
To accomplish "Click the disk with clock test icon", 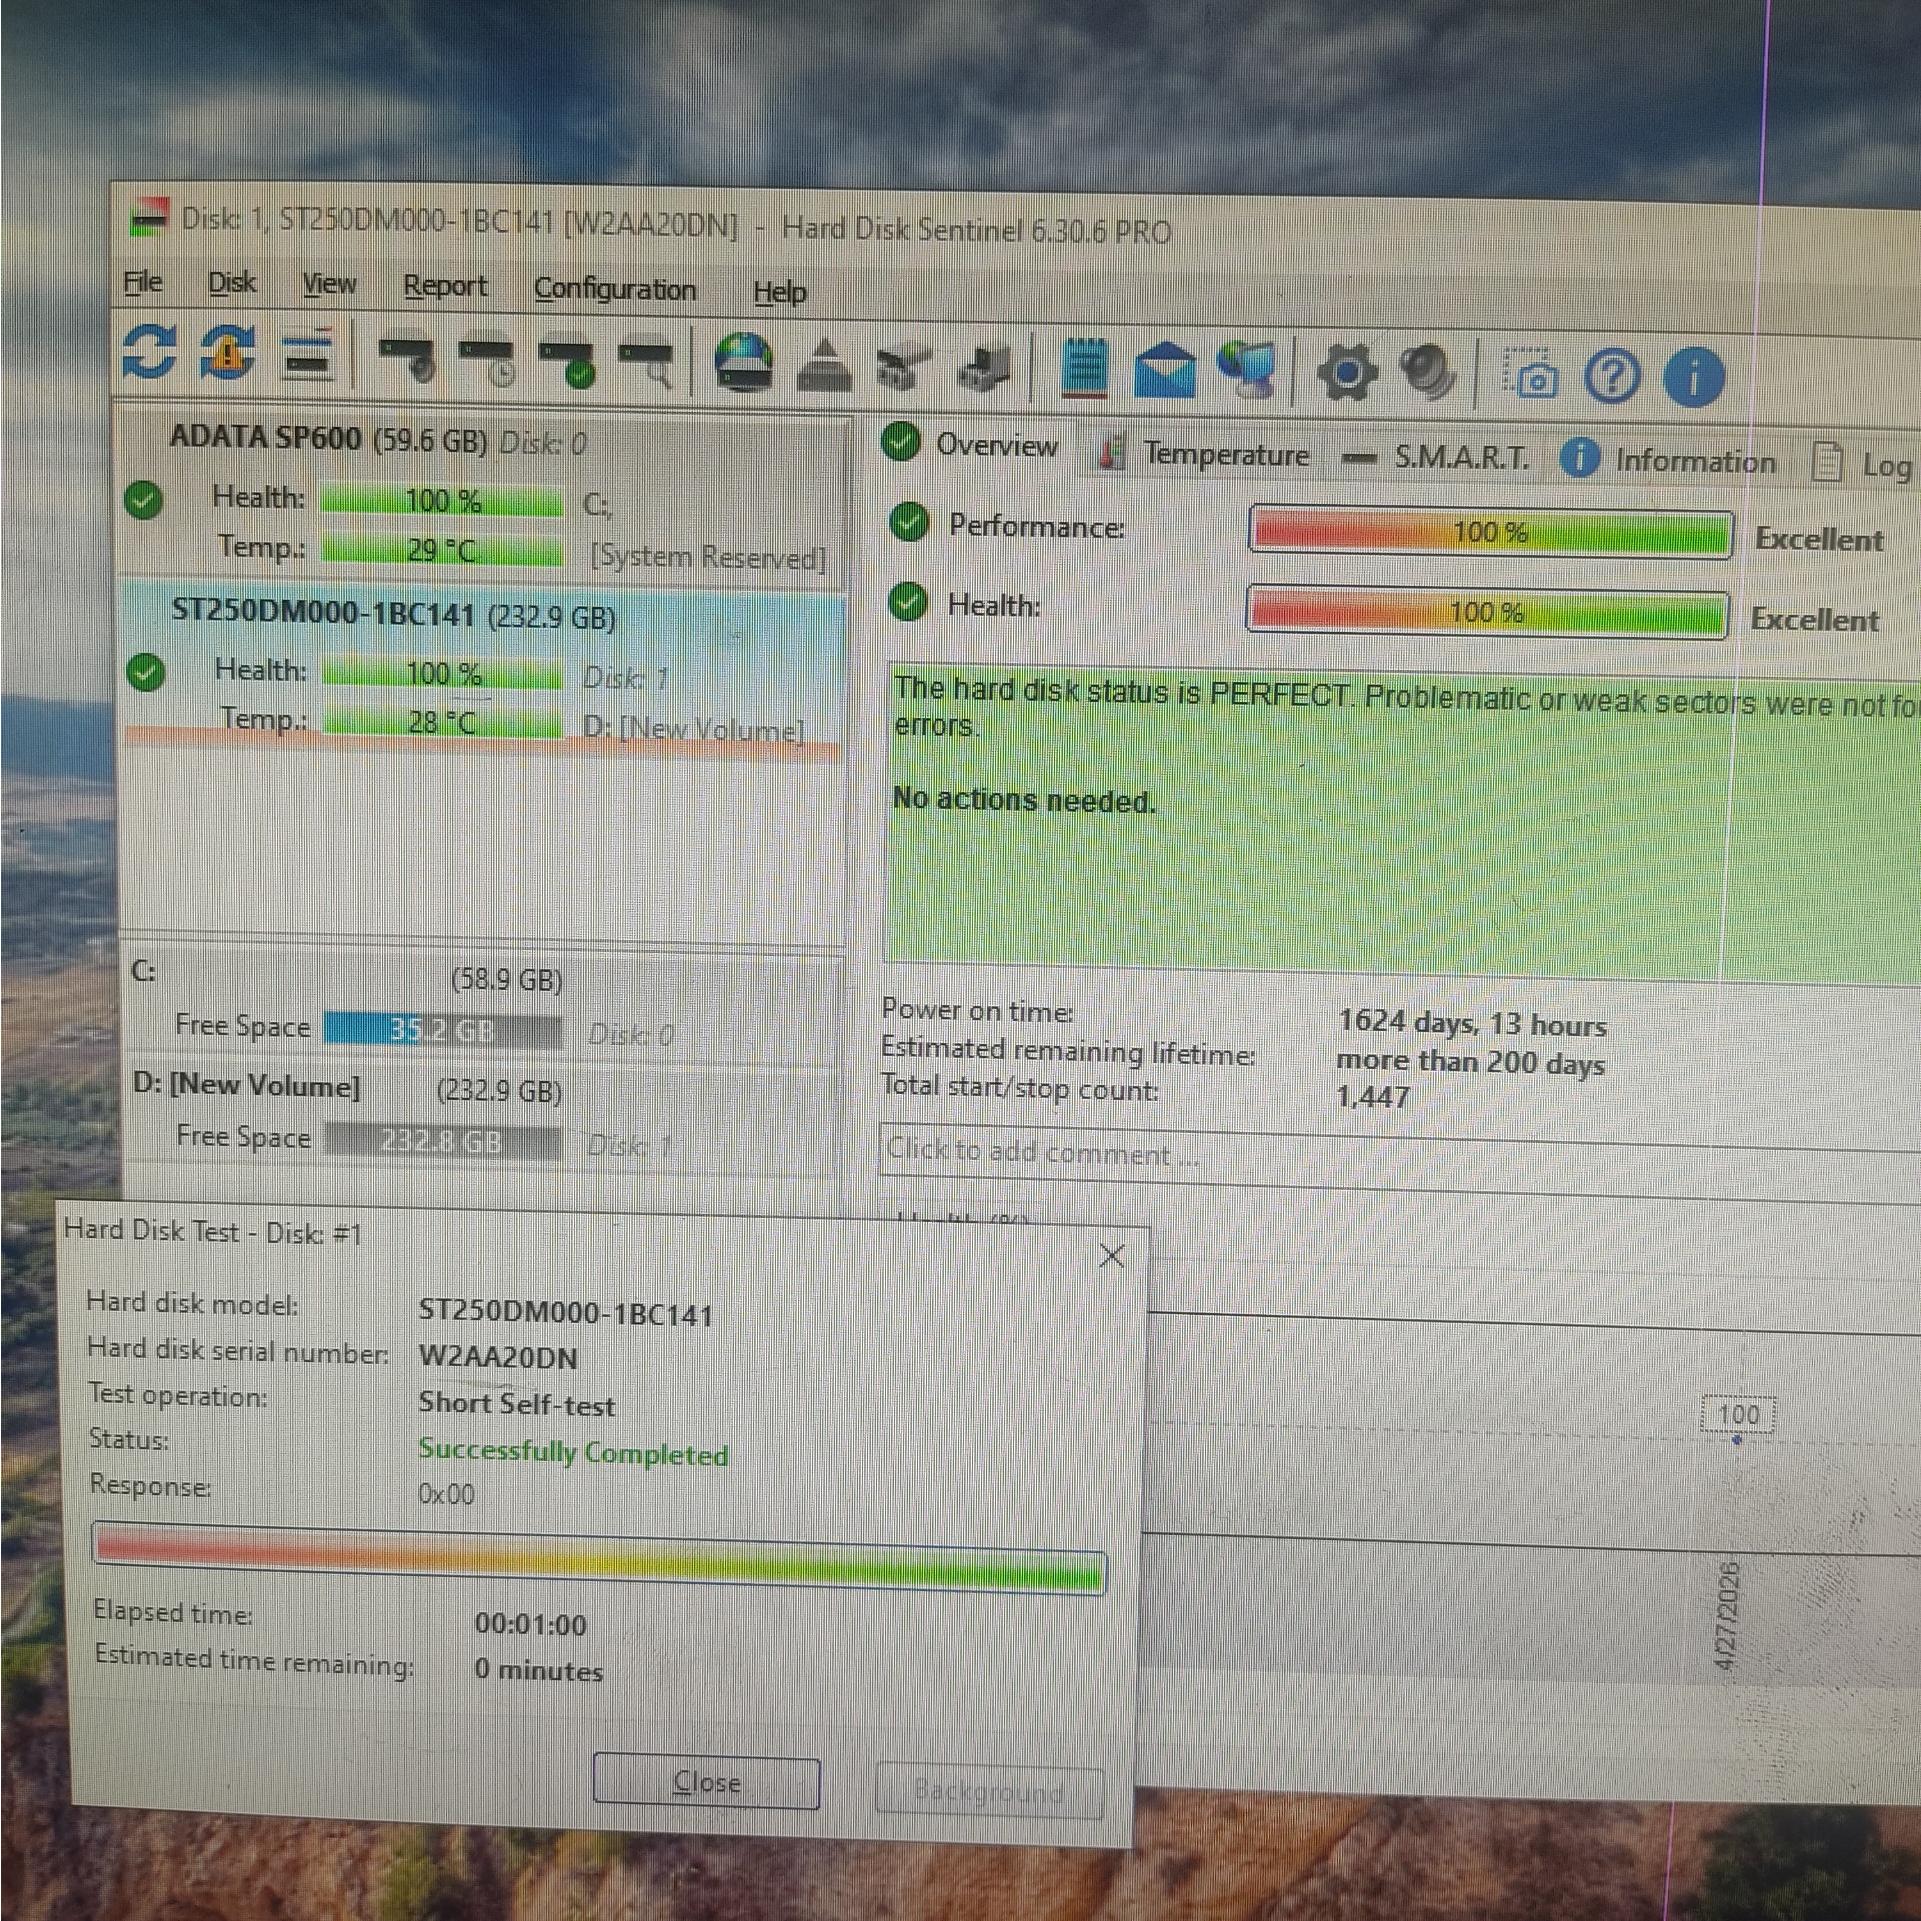I will point(487,363).
